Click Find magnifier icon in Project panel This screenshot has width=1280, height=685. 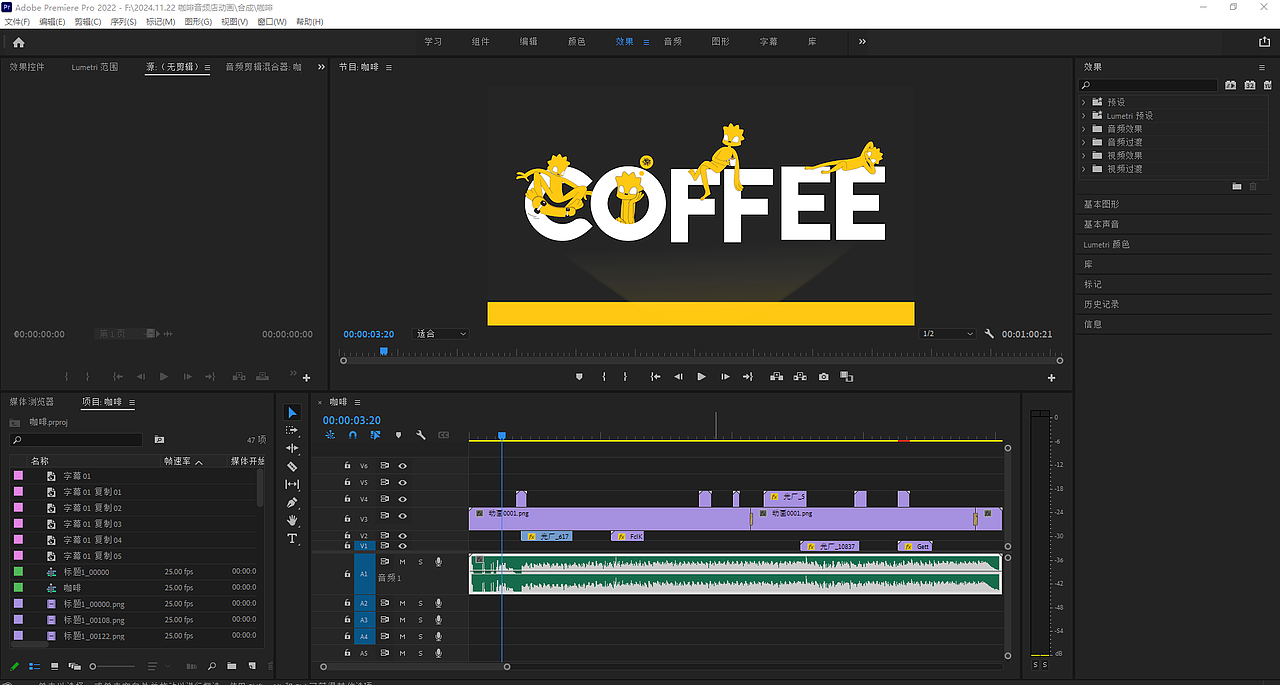click(211, 666)
